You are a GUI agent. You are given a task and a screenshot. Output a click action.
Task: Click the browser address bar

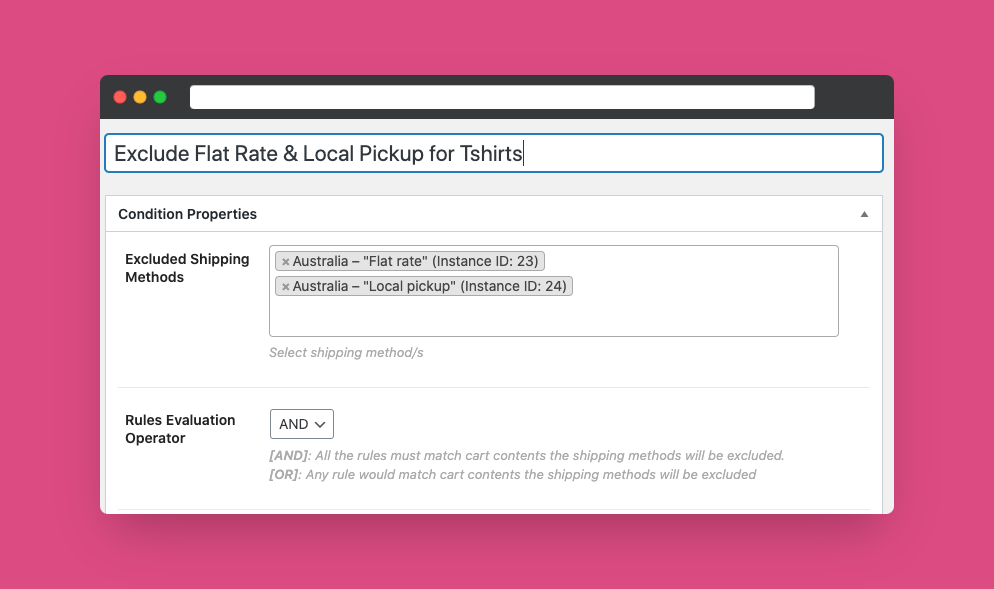502,97
